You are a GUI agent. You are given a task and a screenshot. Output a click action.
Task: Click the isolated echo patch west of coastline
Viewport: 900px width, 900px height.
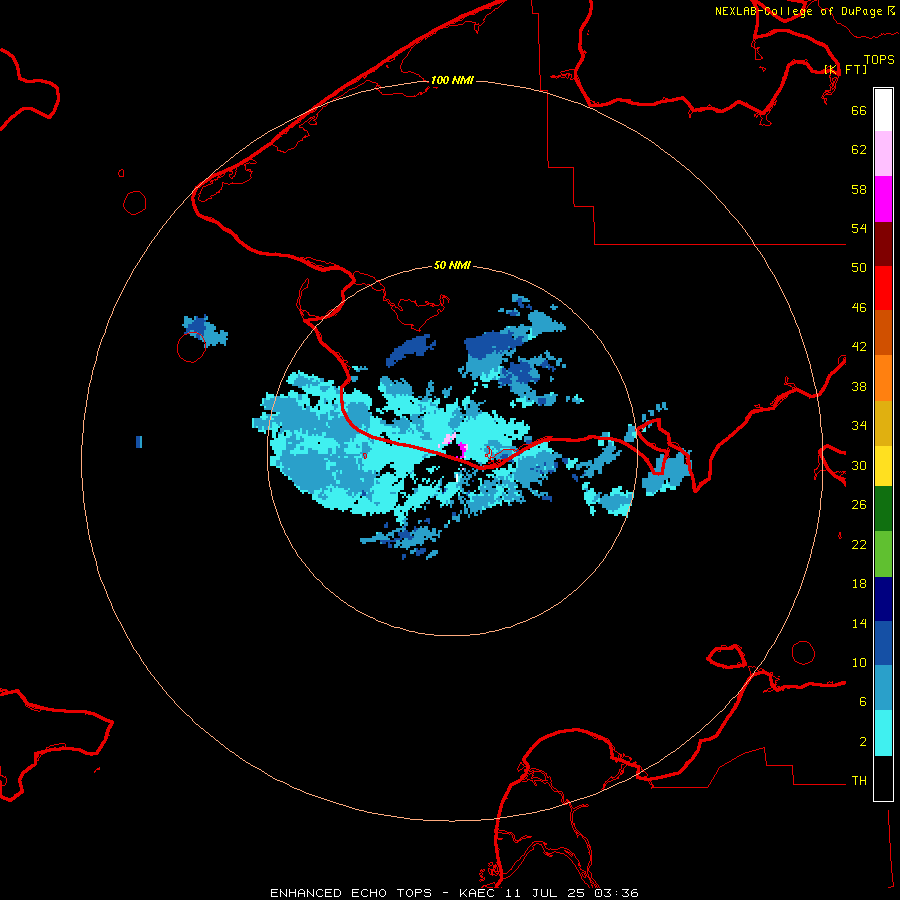[x=205, y=331]
